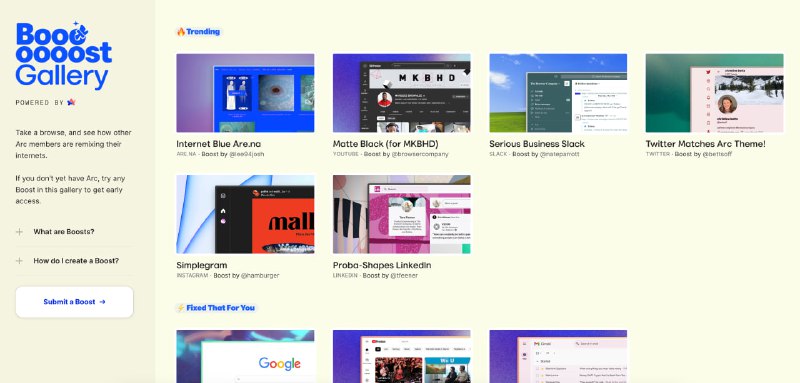The width and height of the screenshot is (800, 383).
Task: Click the YOUTUBE Boost by @browsercompany credit
Action: coord(391,154)
